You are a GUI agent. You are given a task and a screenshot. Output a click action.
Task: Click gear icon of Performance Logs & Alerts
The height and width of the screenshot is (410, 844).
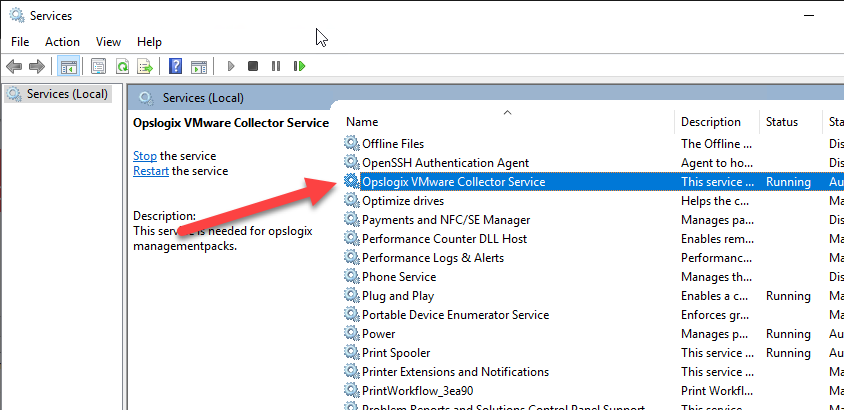pos(351,257)
